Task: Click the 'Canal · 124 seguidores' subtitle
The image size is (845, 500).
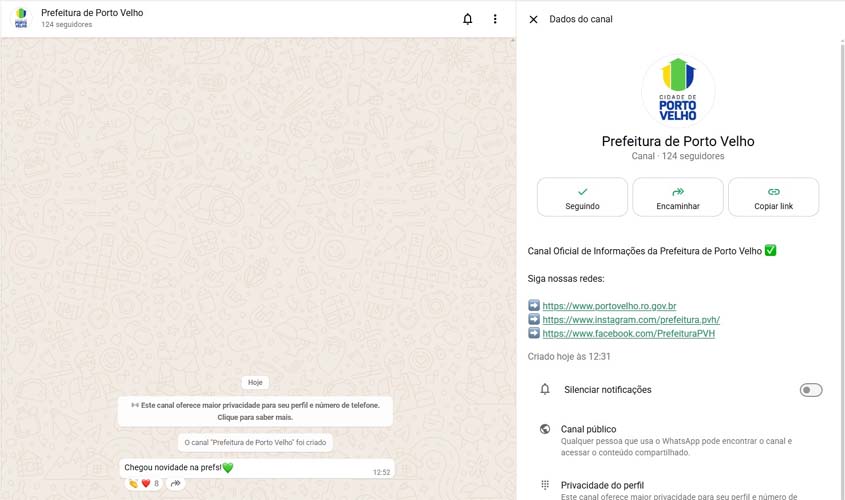Action: tap(678, 156)
